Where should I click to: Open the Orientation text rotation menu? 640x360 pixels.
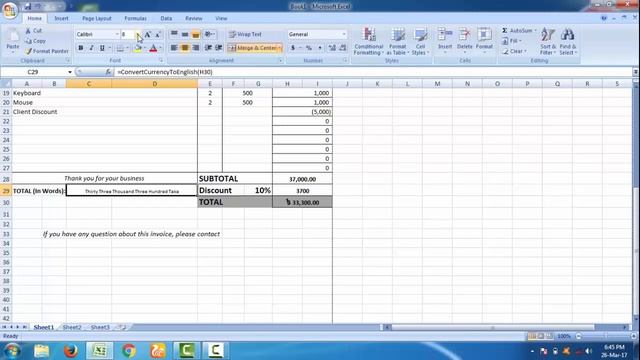tap(209, 34)
